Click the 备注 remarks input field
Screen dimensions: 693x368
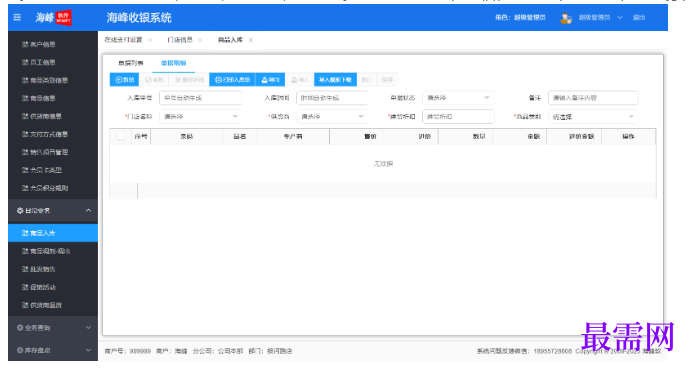coord(593,98)
